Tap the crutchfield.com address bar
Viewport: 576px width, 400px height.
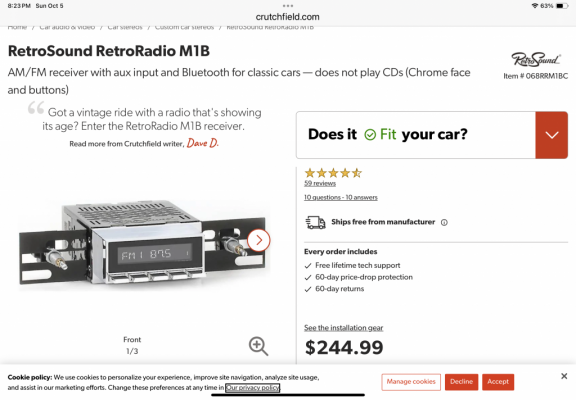pos(288,17)
